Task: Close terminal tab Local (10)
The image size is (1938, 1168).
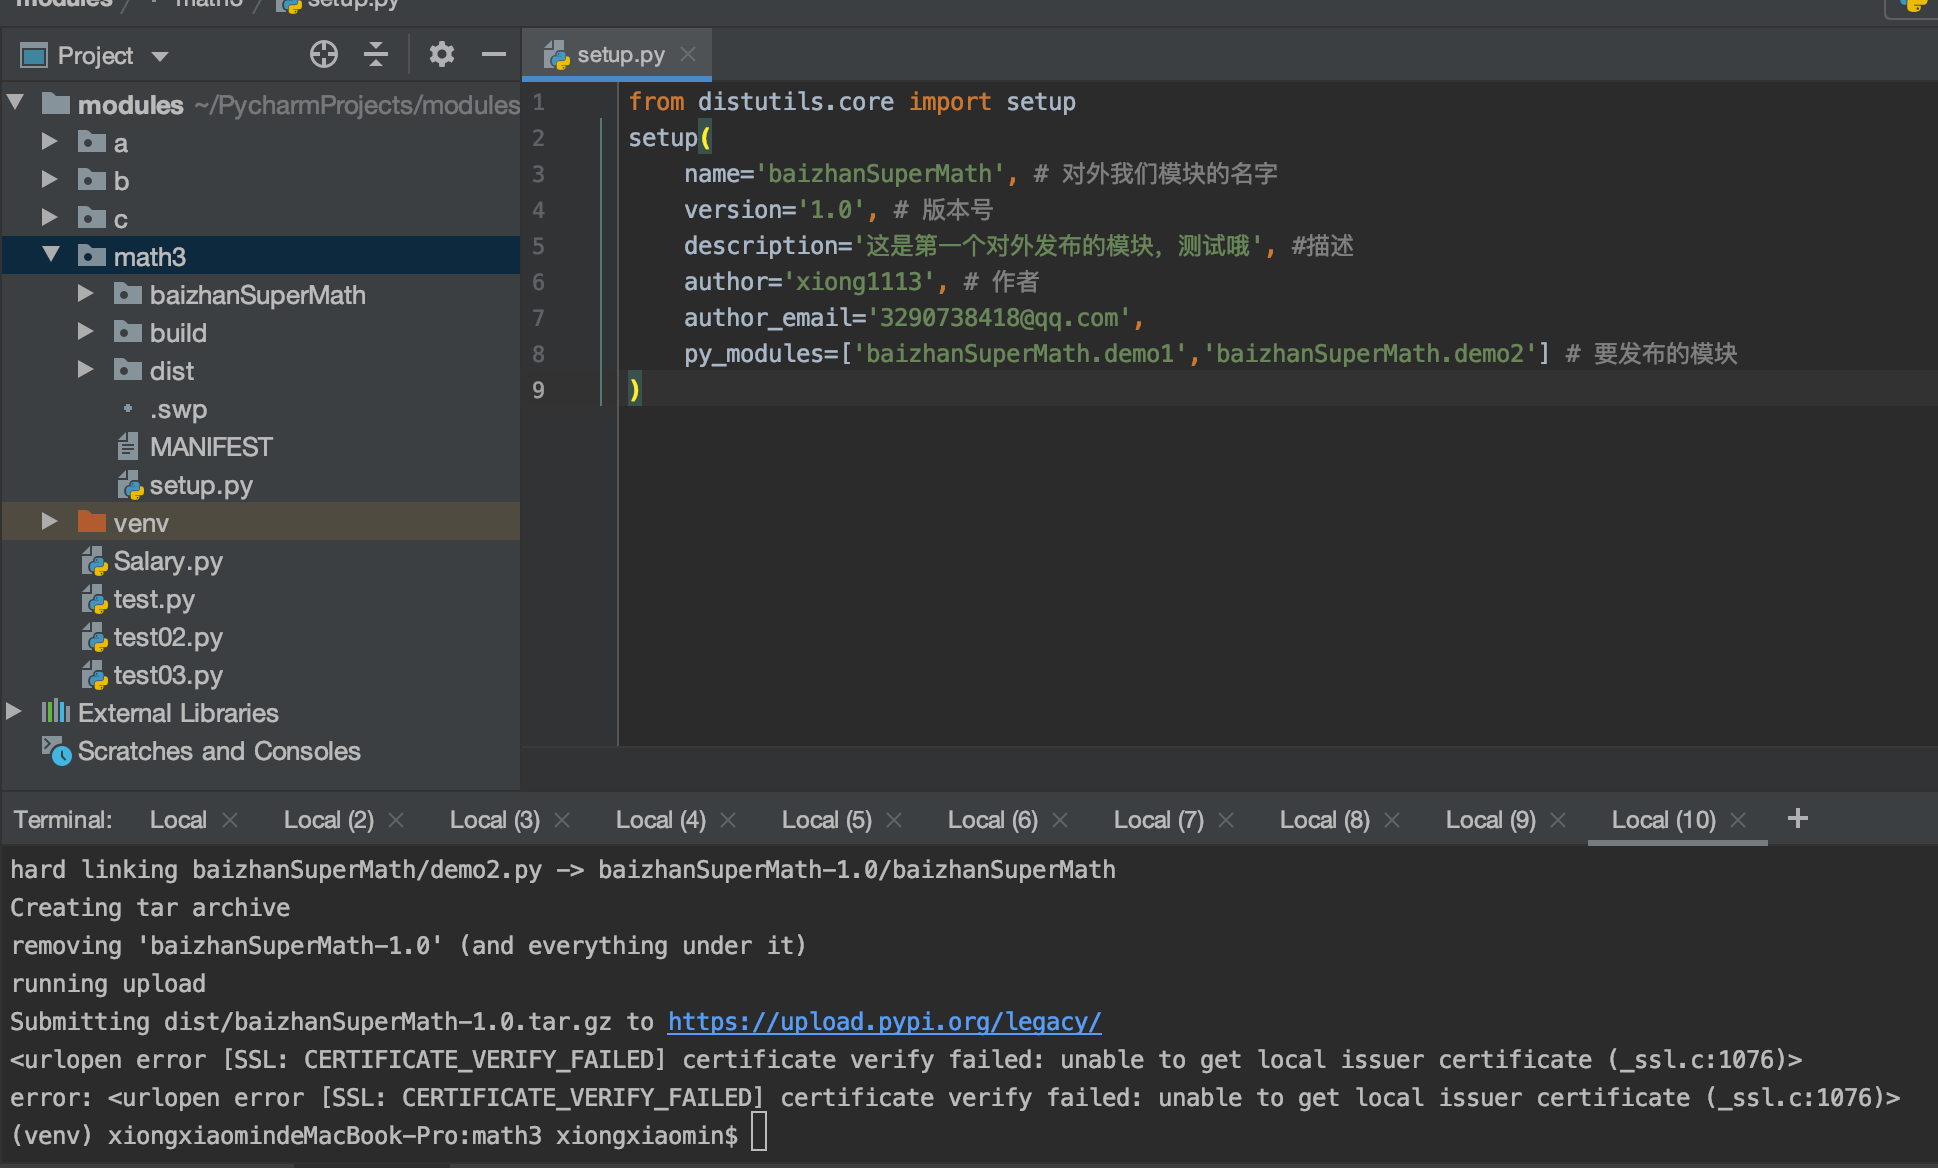Action: [x=1738, y=820]
